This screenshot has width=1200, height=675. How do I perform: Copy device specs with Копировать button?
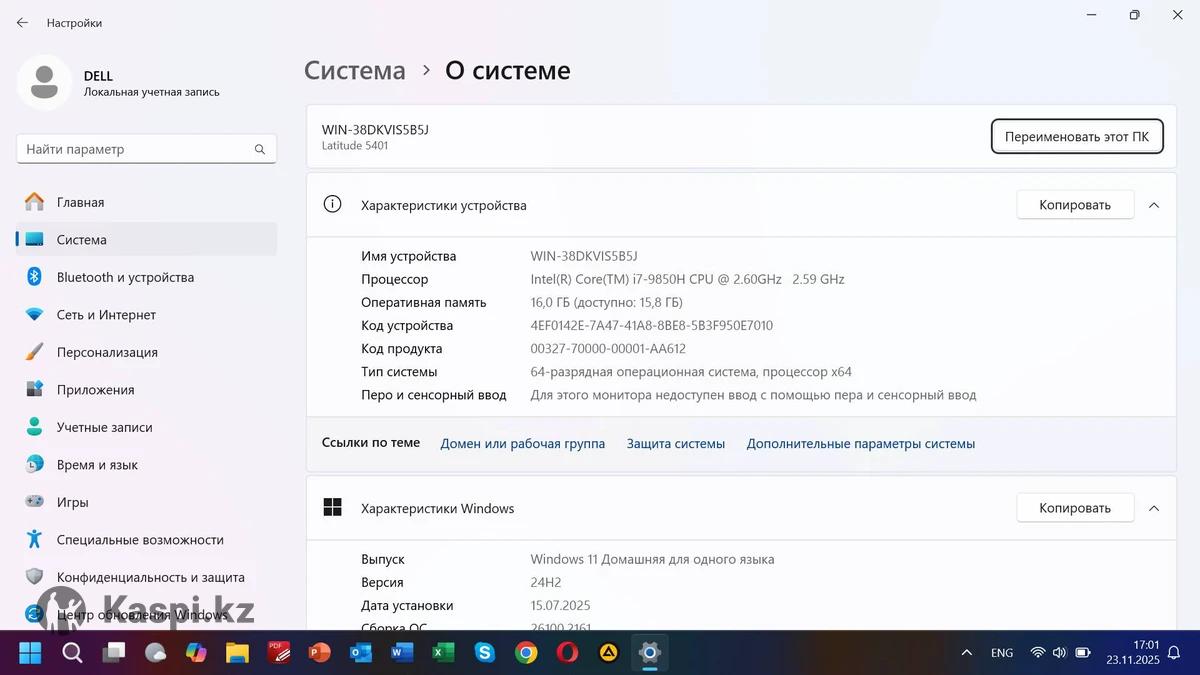(1074, 205)
